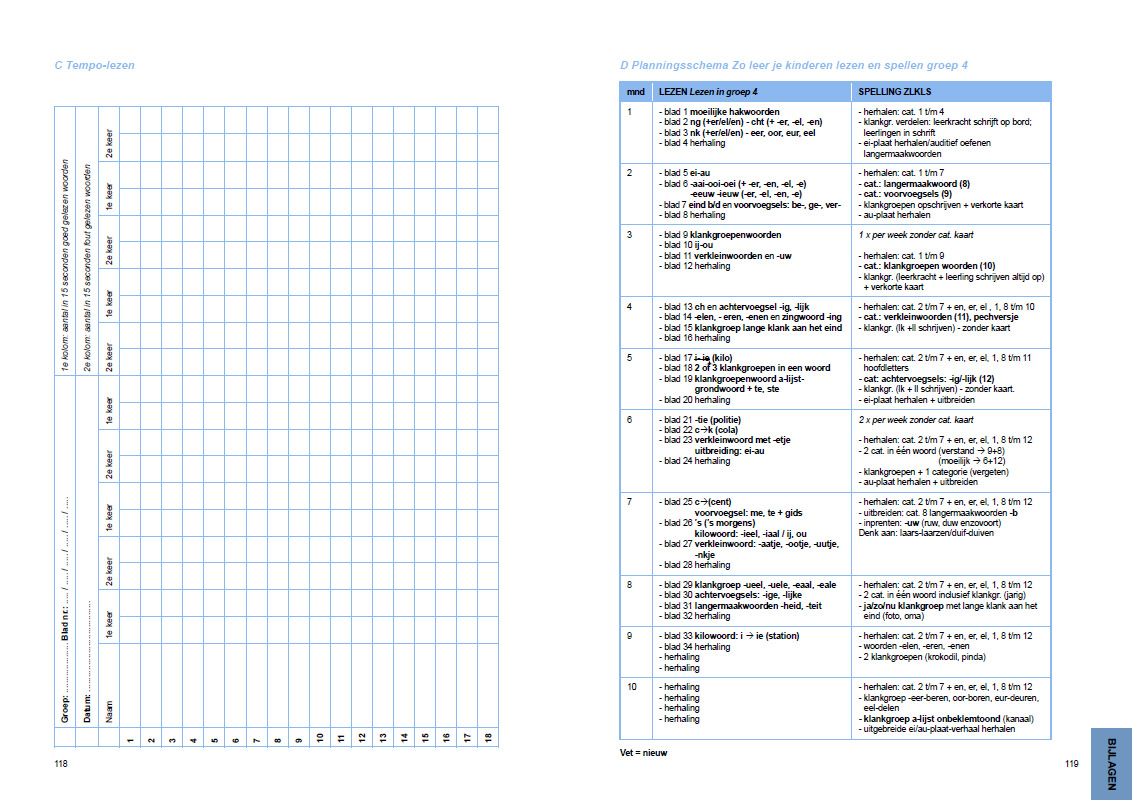This screenshot has width=1132, height=800.
Task: Click '2 x per week zonder cat. kaart'
Action: 915,419
